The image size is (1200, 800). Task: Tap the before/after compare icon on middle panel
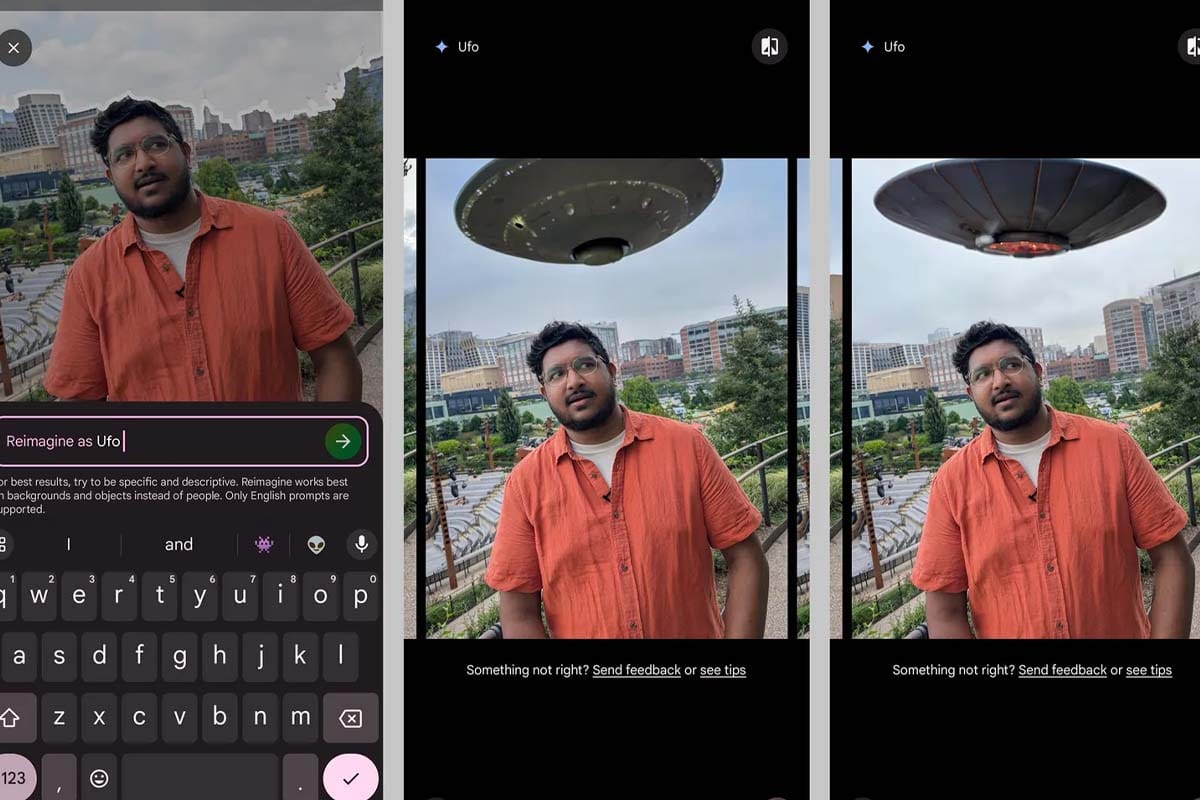tap(769, 47)
